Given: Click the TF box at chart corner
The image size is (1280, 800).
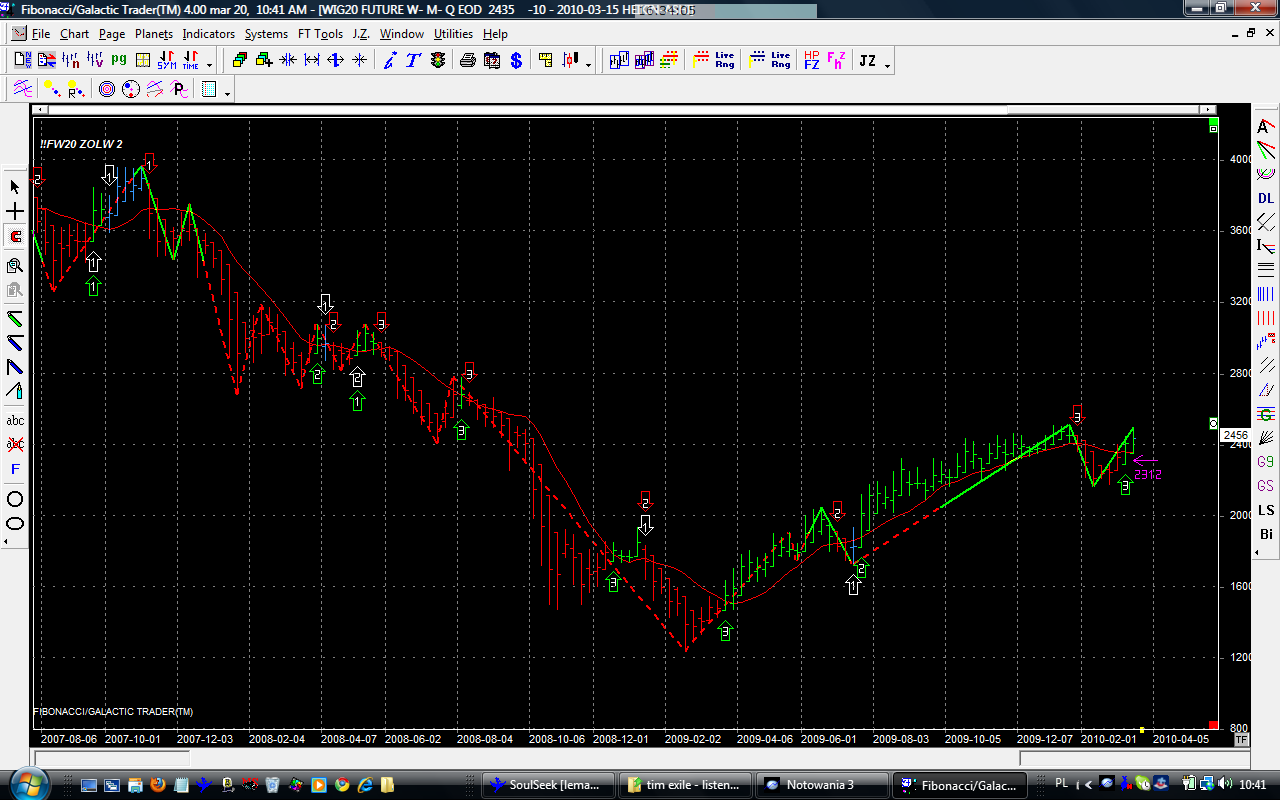Looking at the screenshot, I should tap(1241, 740).
